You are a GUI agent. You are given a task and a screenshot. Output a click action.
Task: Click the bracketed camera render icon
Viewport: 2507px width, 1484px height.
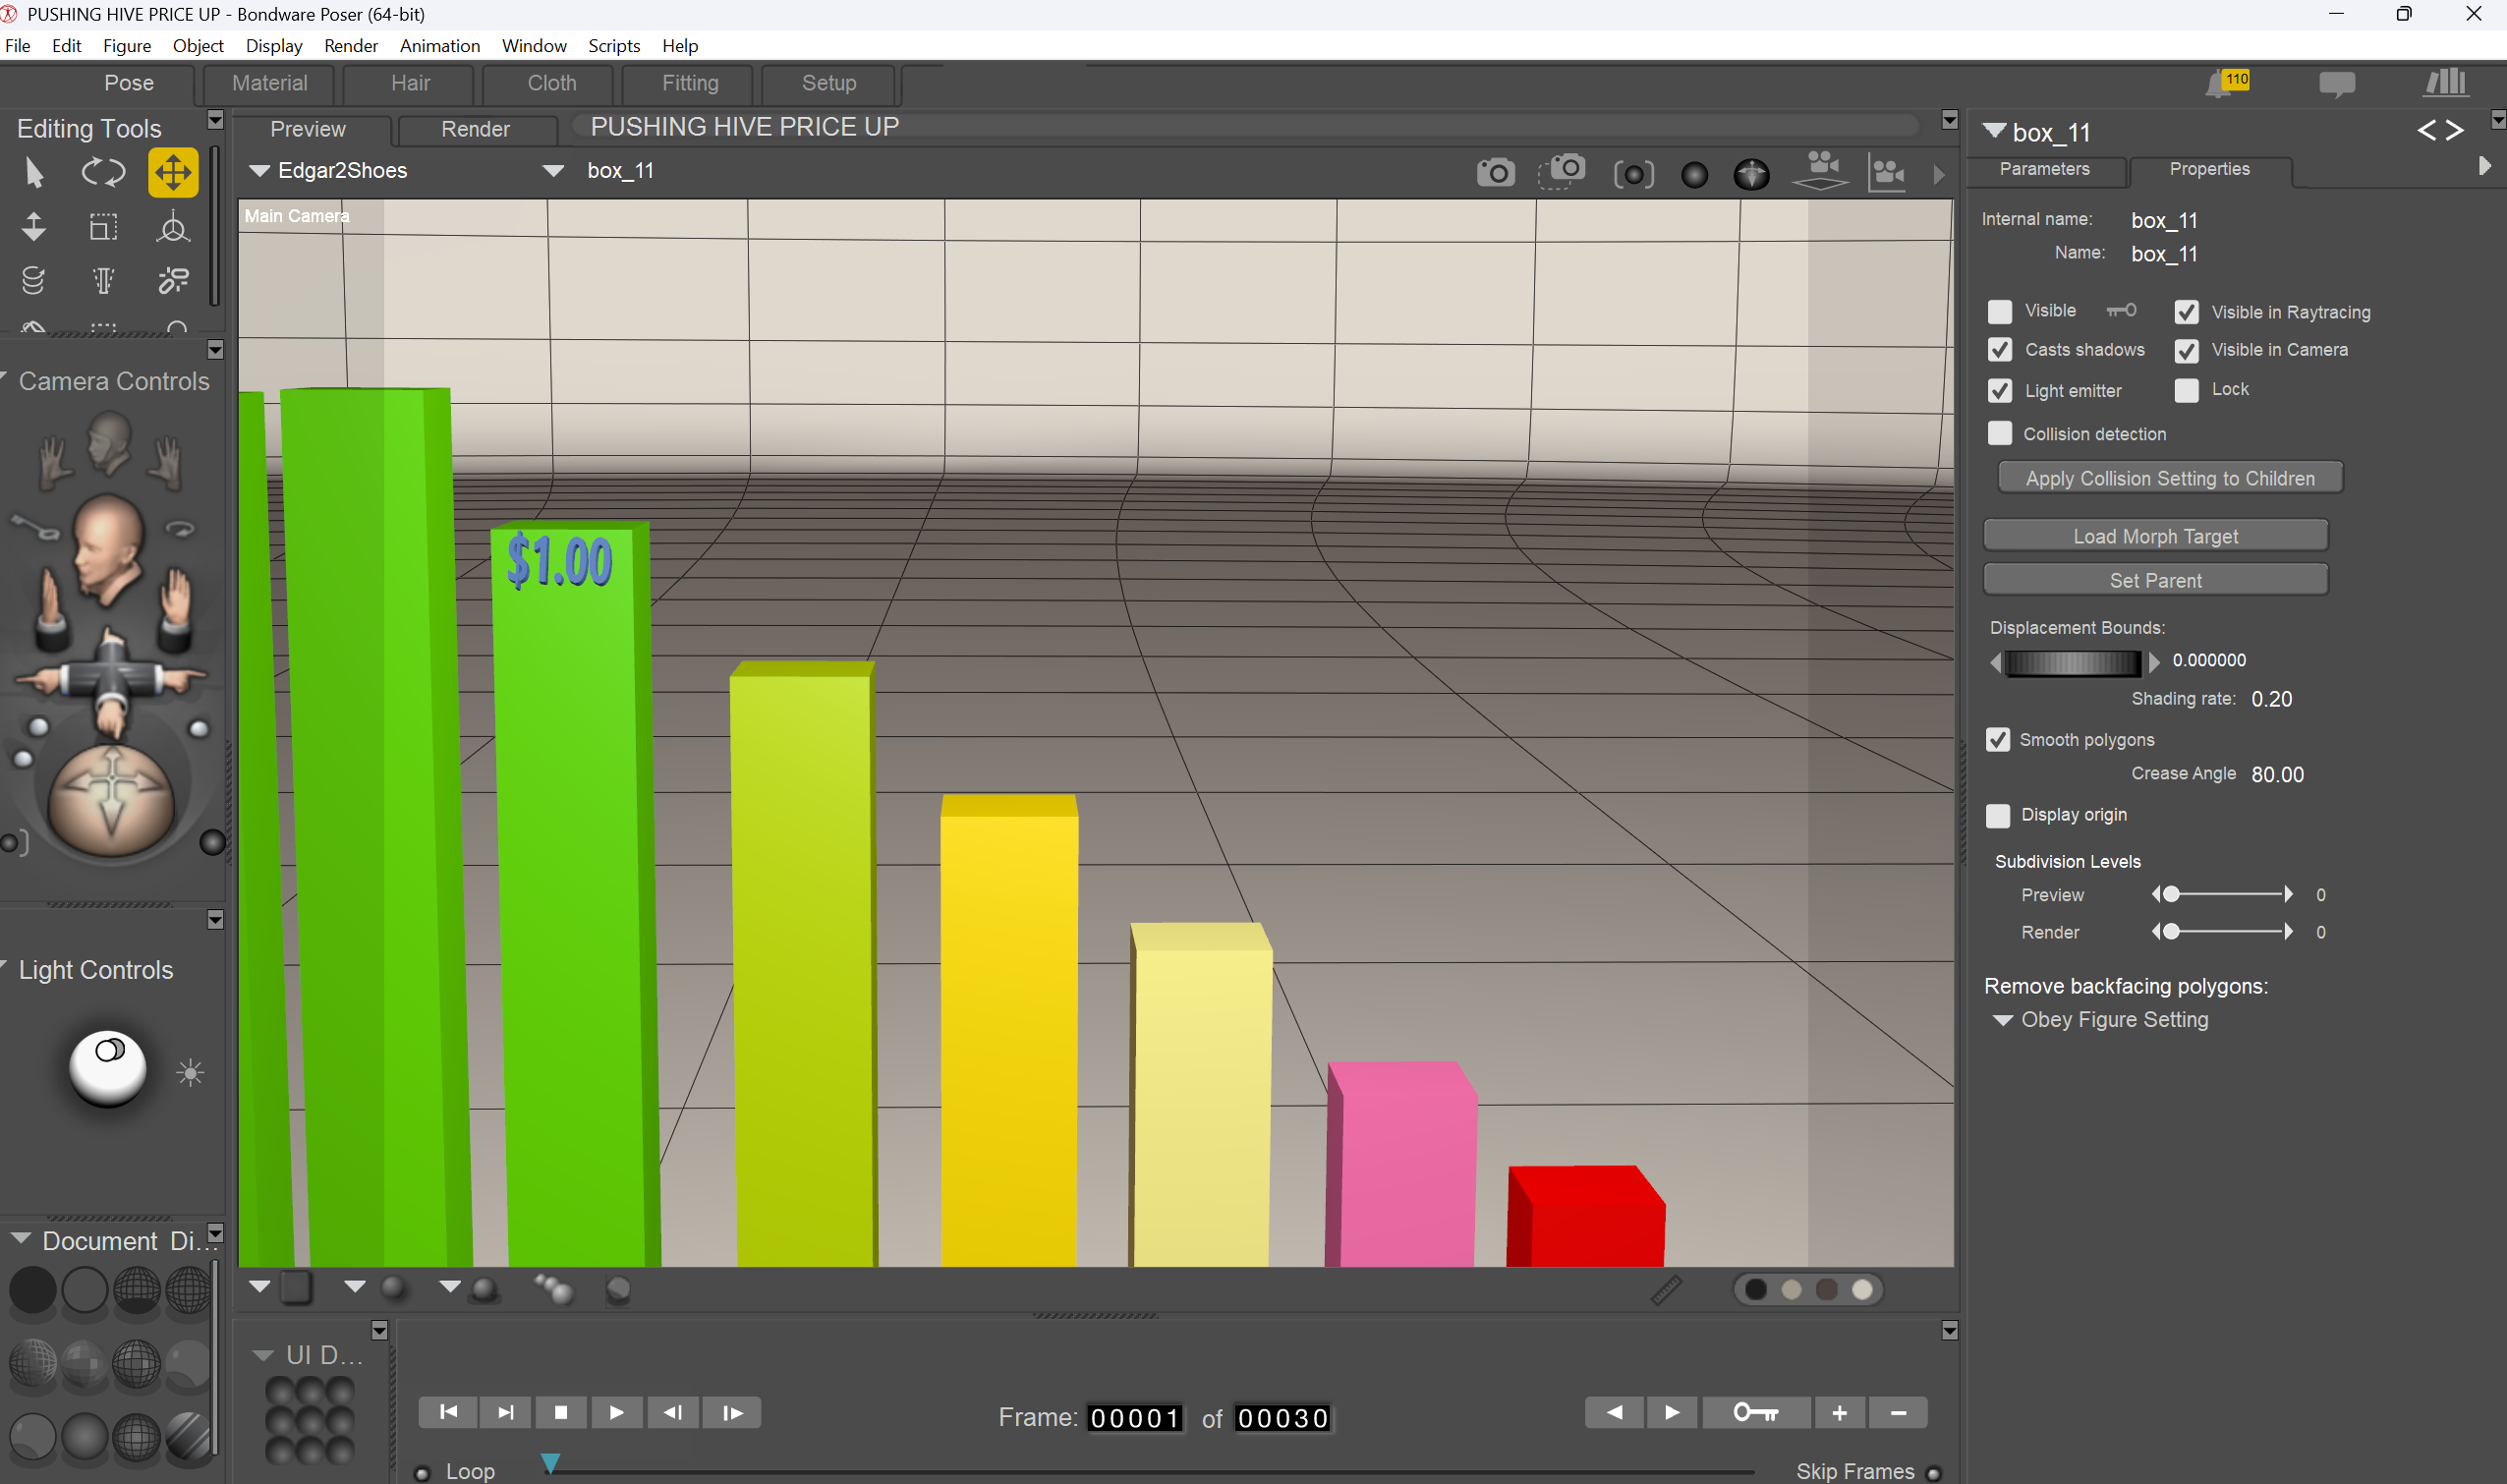(1633, 174)
